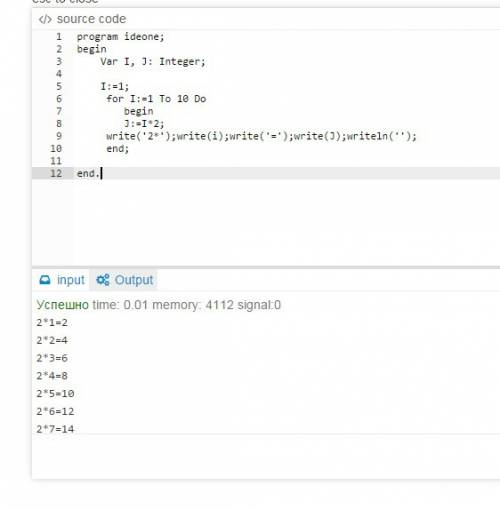Screen dimensions: 500x509
Task: Click the source code brackets icon
Action: [45, 19]
